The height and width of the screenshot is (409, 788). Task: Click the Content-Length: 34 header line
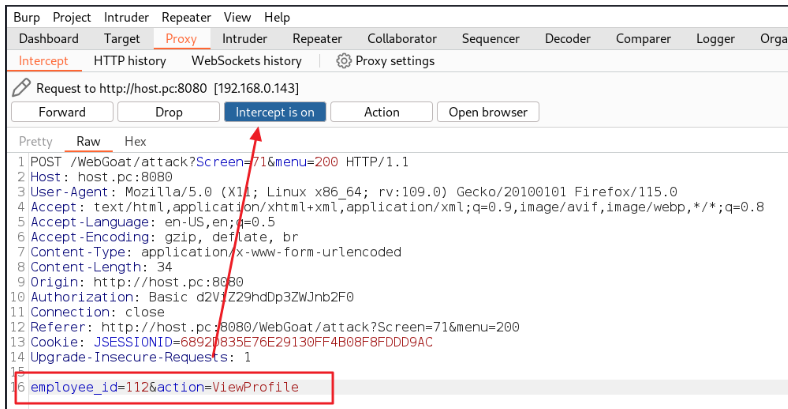102,267
